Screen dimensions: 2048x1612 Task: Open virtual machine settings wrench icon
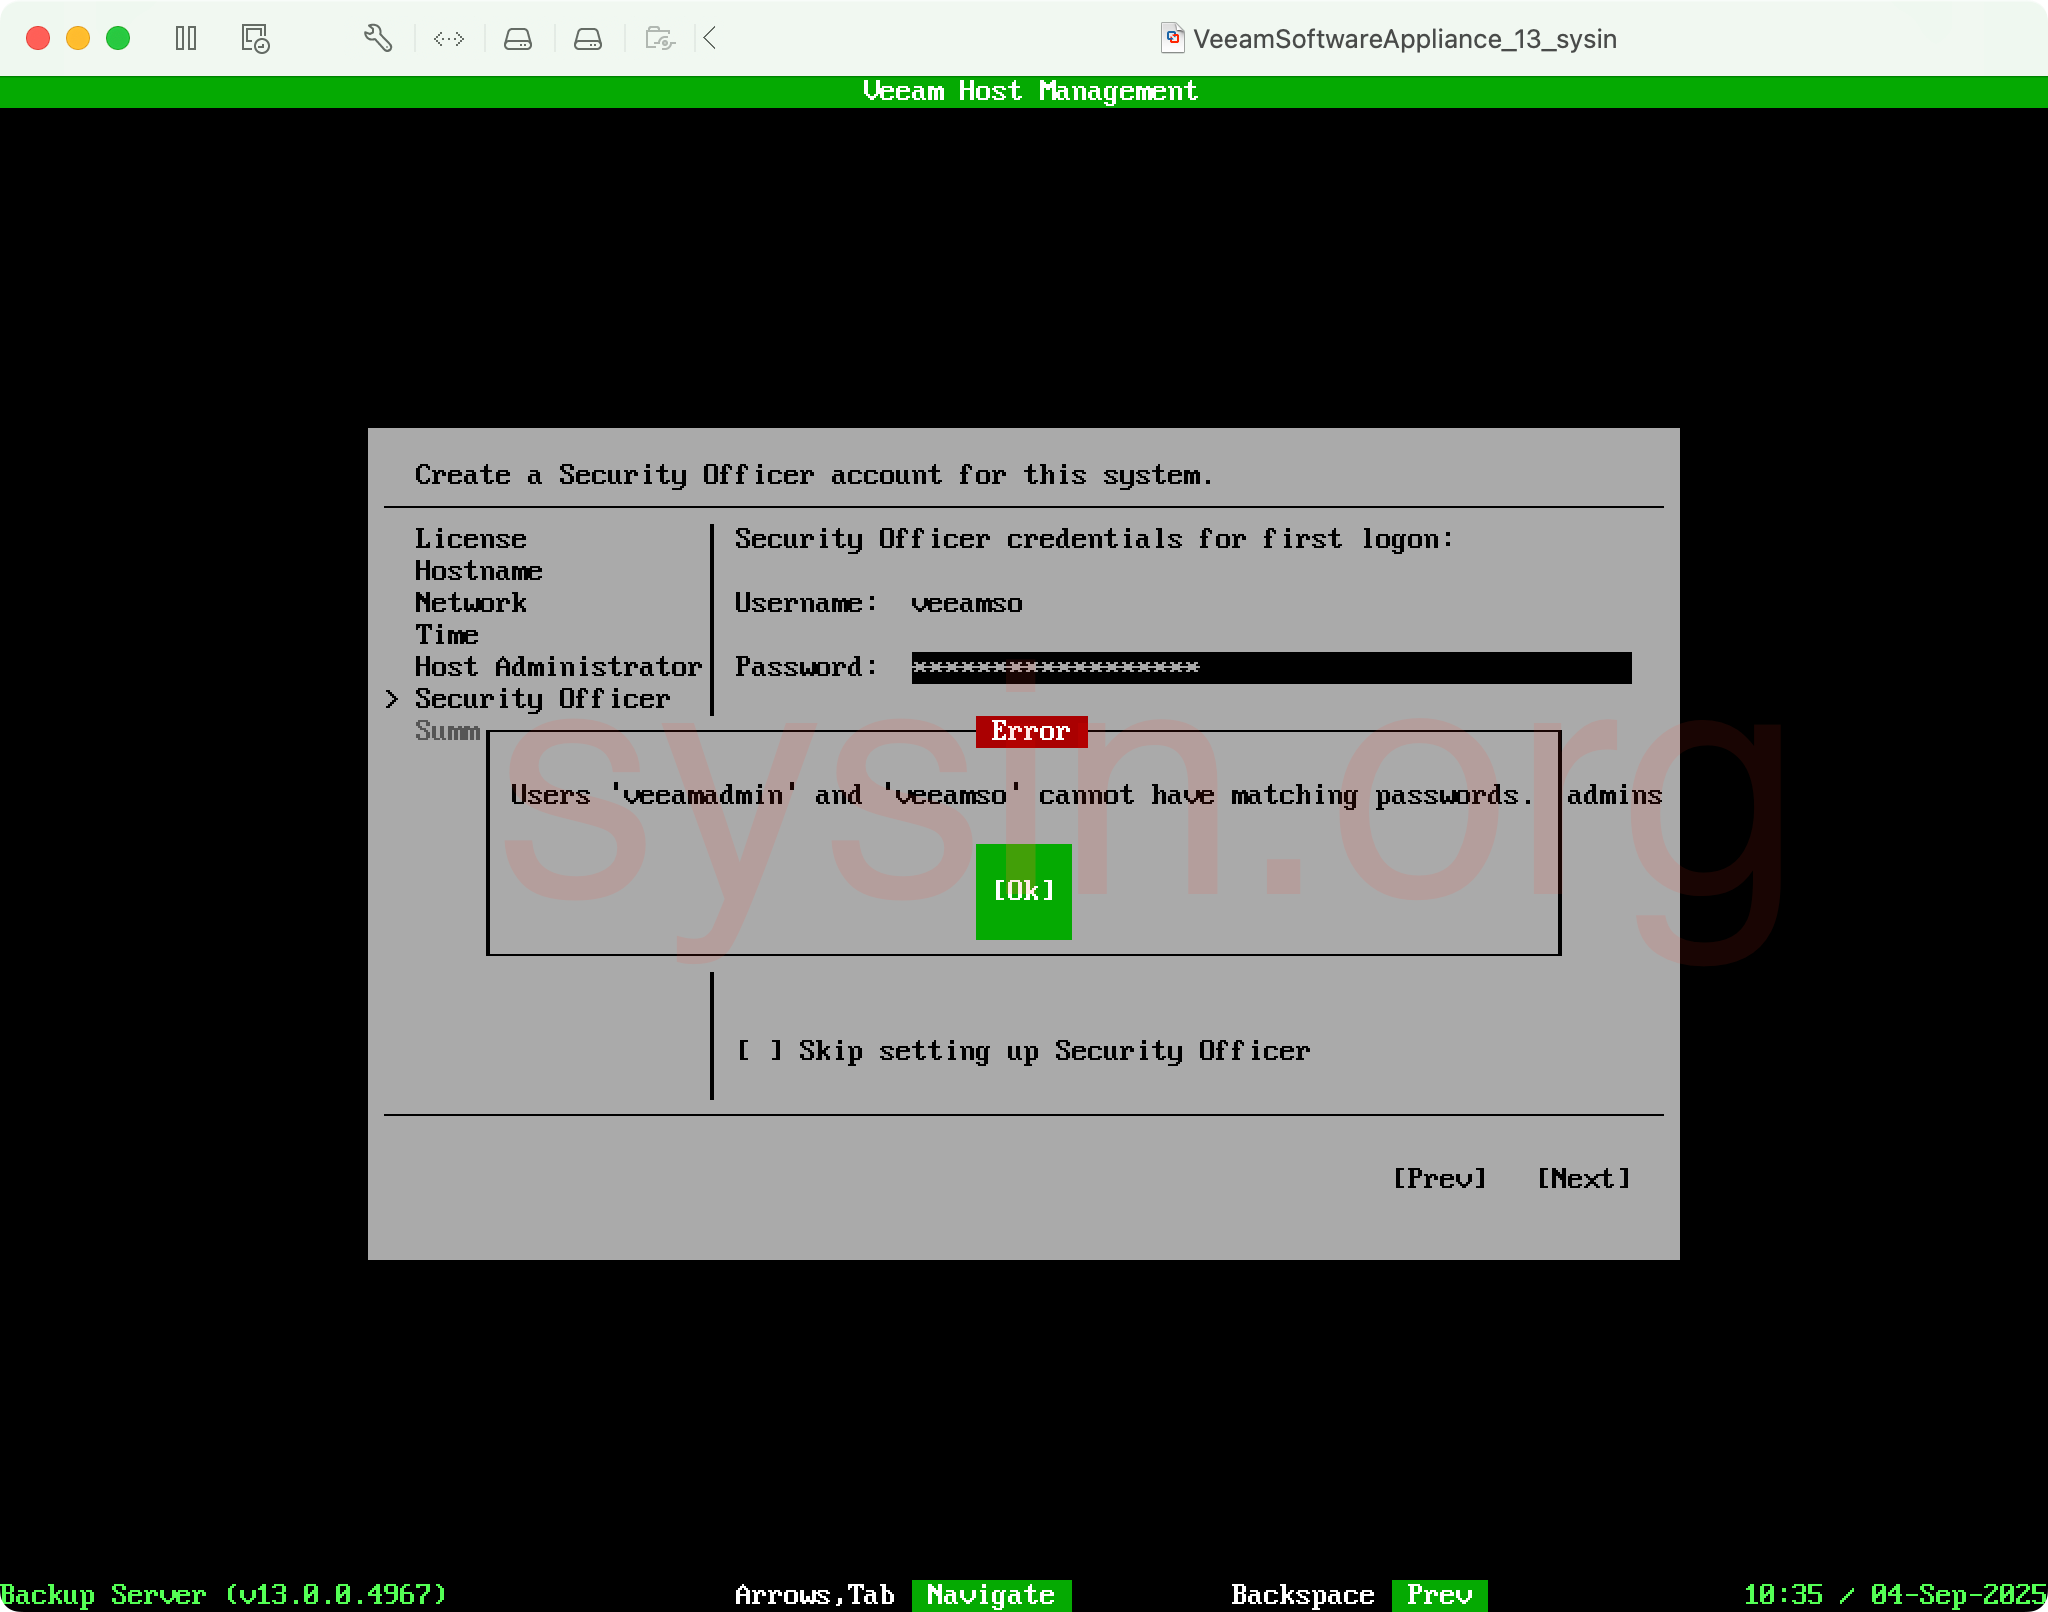pyautogui.click(x=377, y=39)
